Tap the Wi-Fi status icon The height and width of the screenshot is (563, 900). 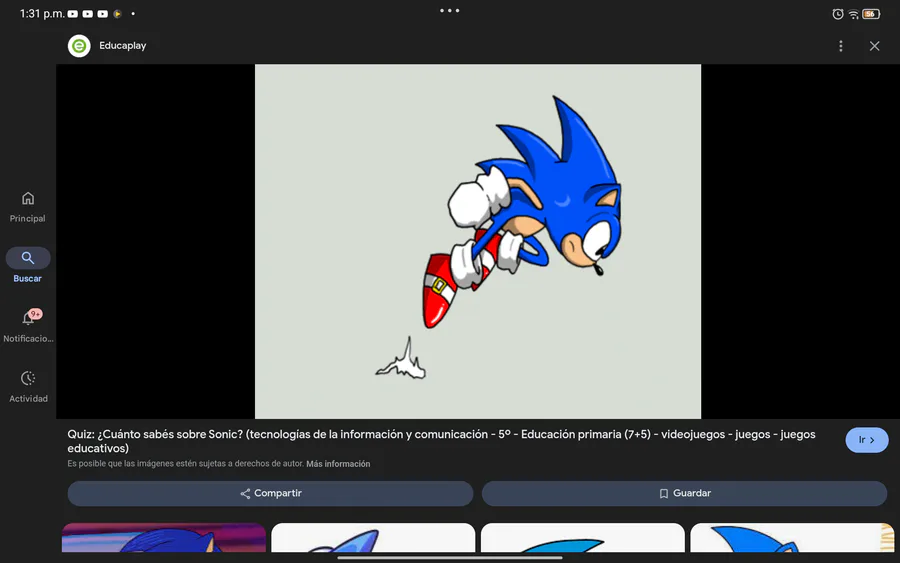coord(854,14)
